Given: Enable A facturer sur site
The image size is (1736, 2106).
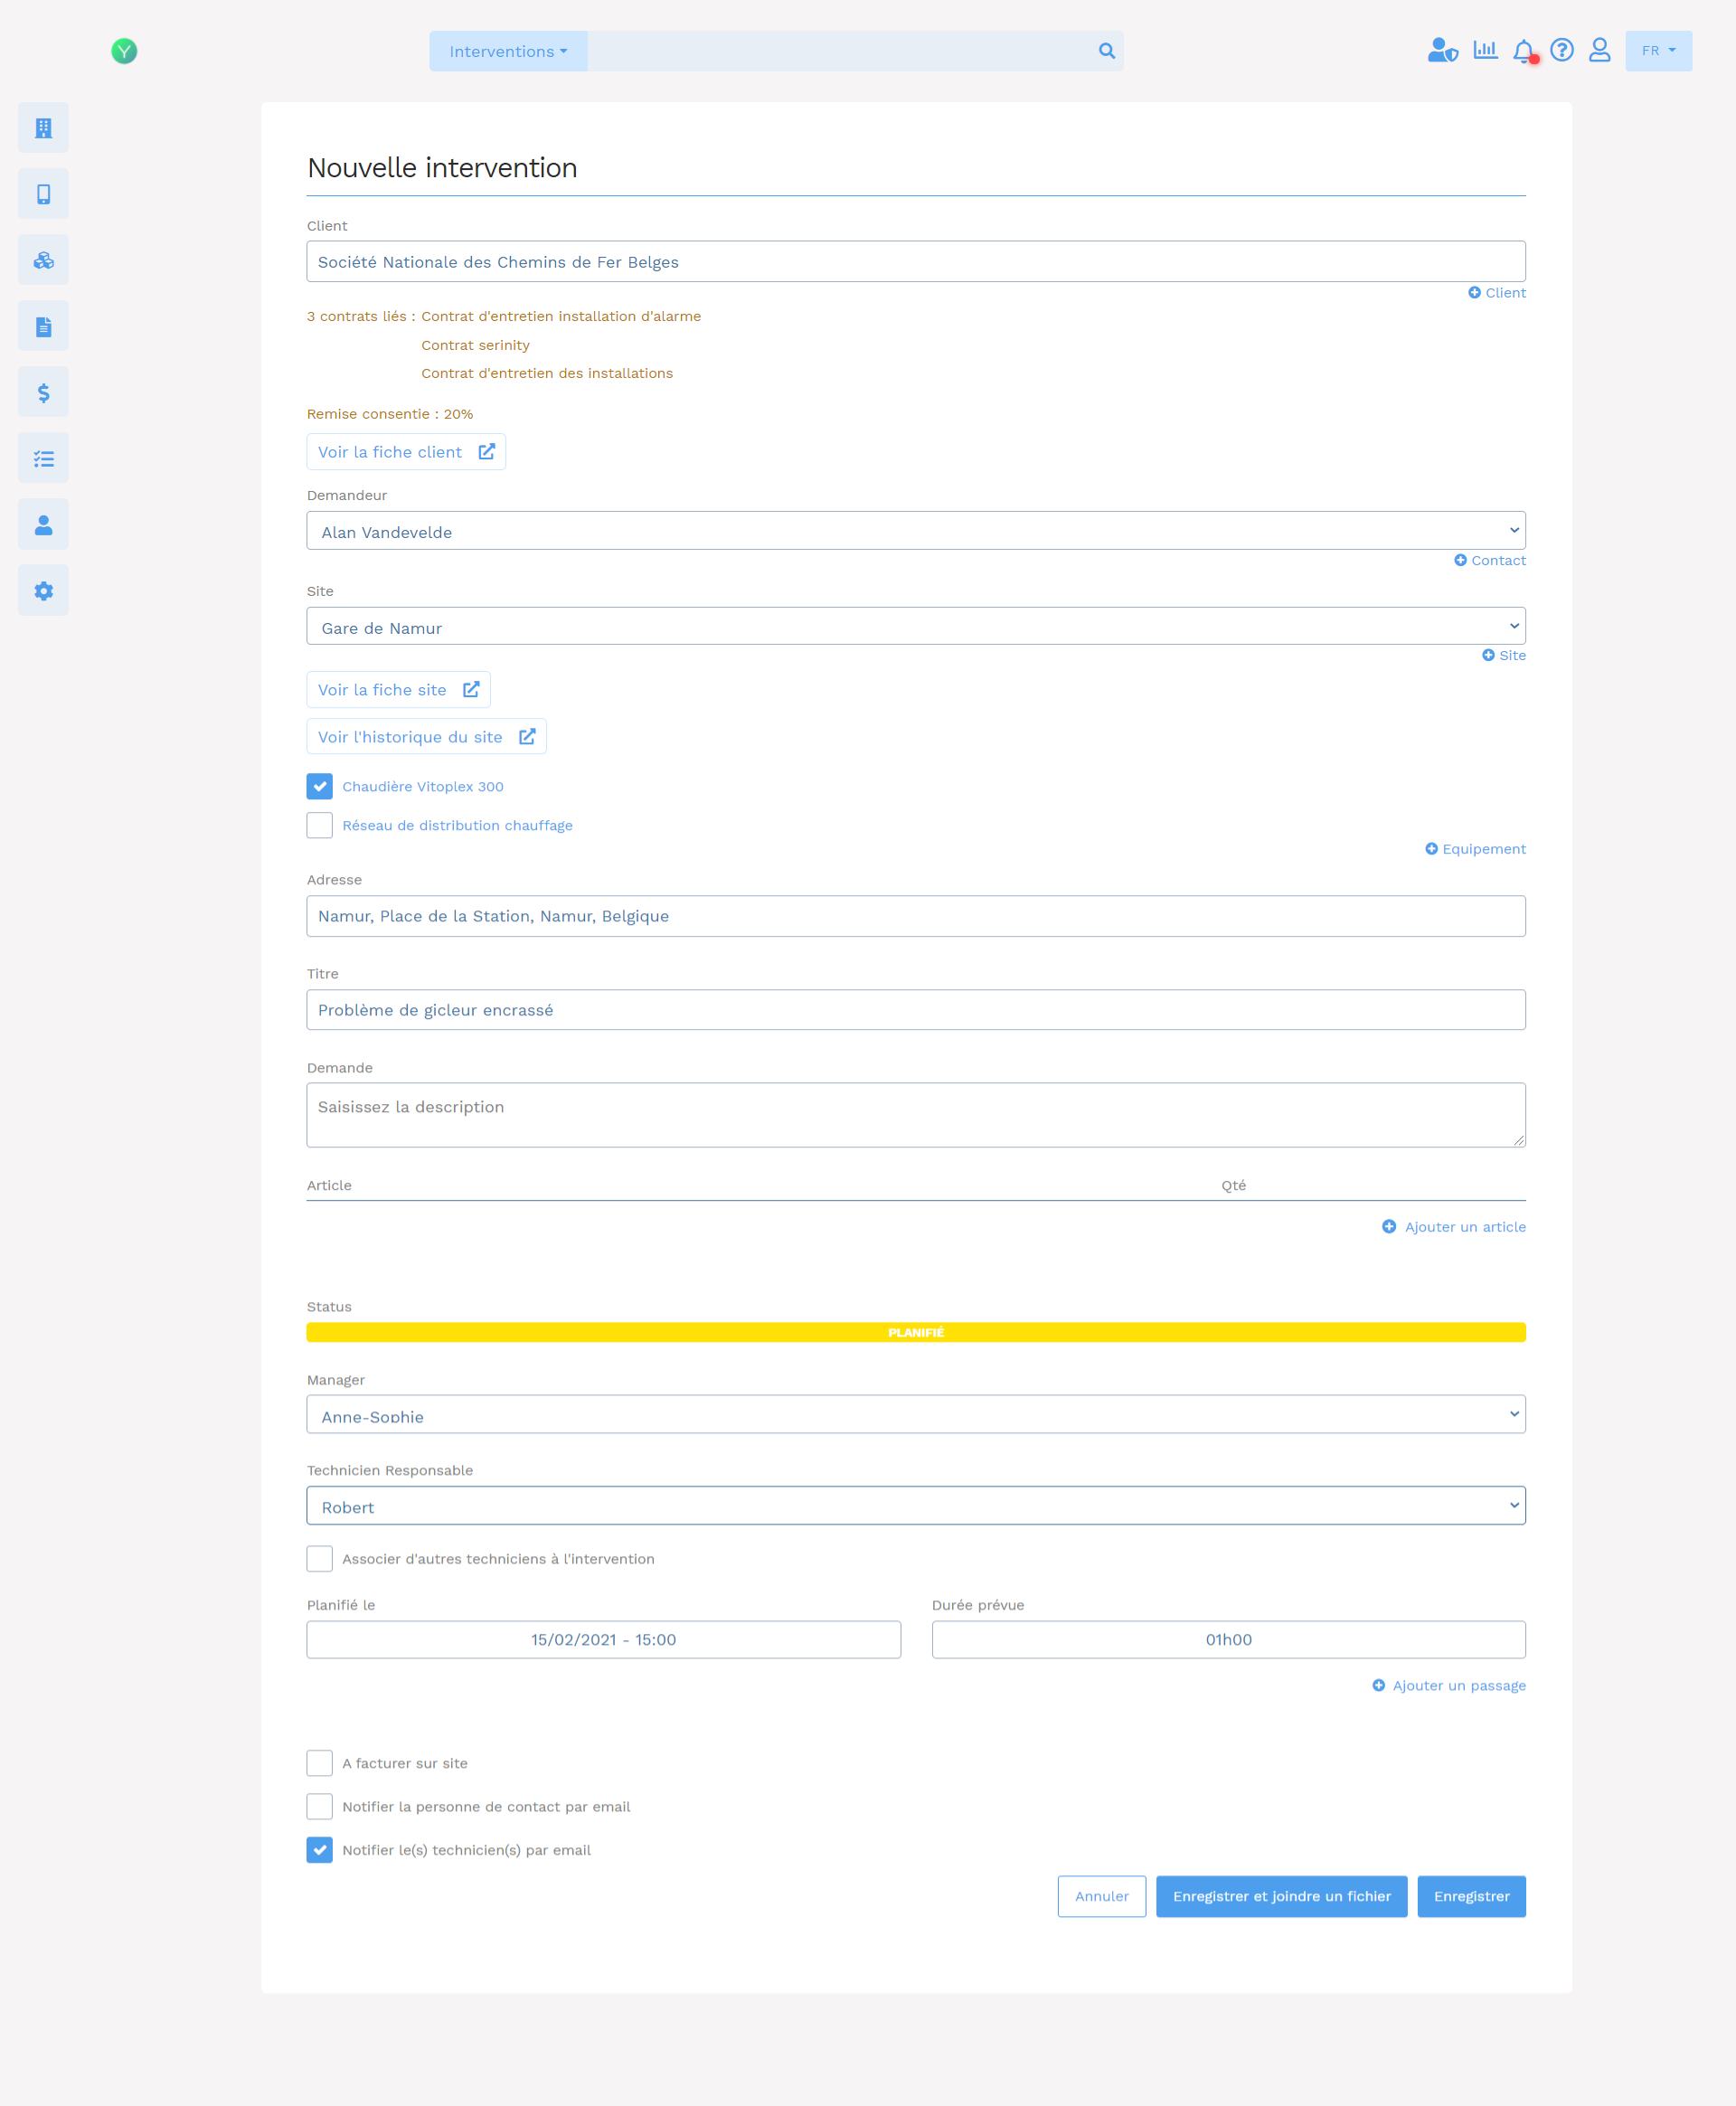Looking at the screenshot, I should pyautogui.click(x=319, y=1763).
